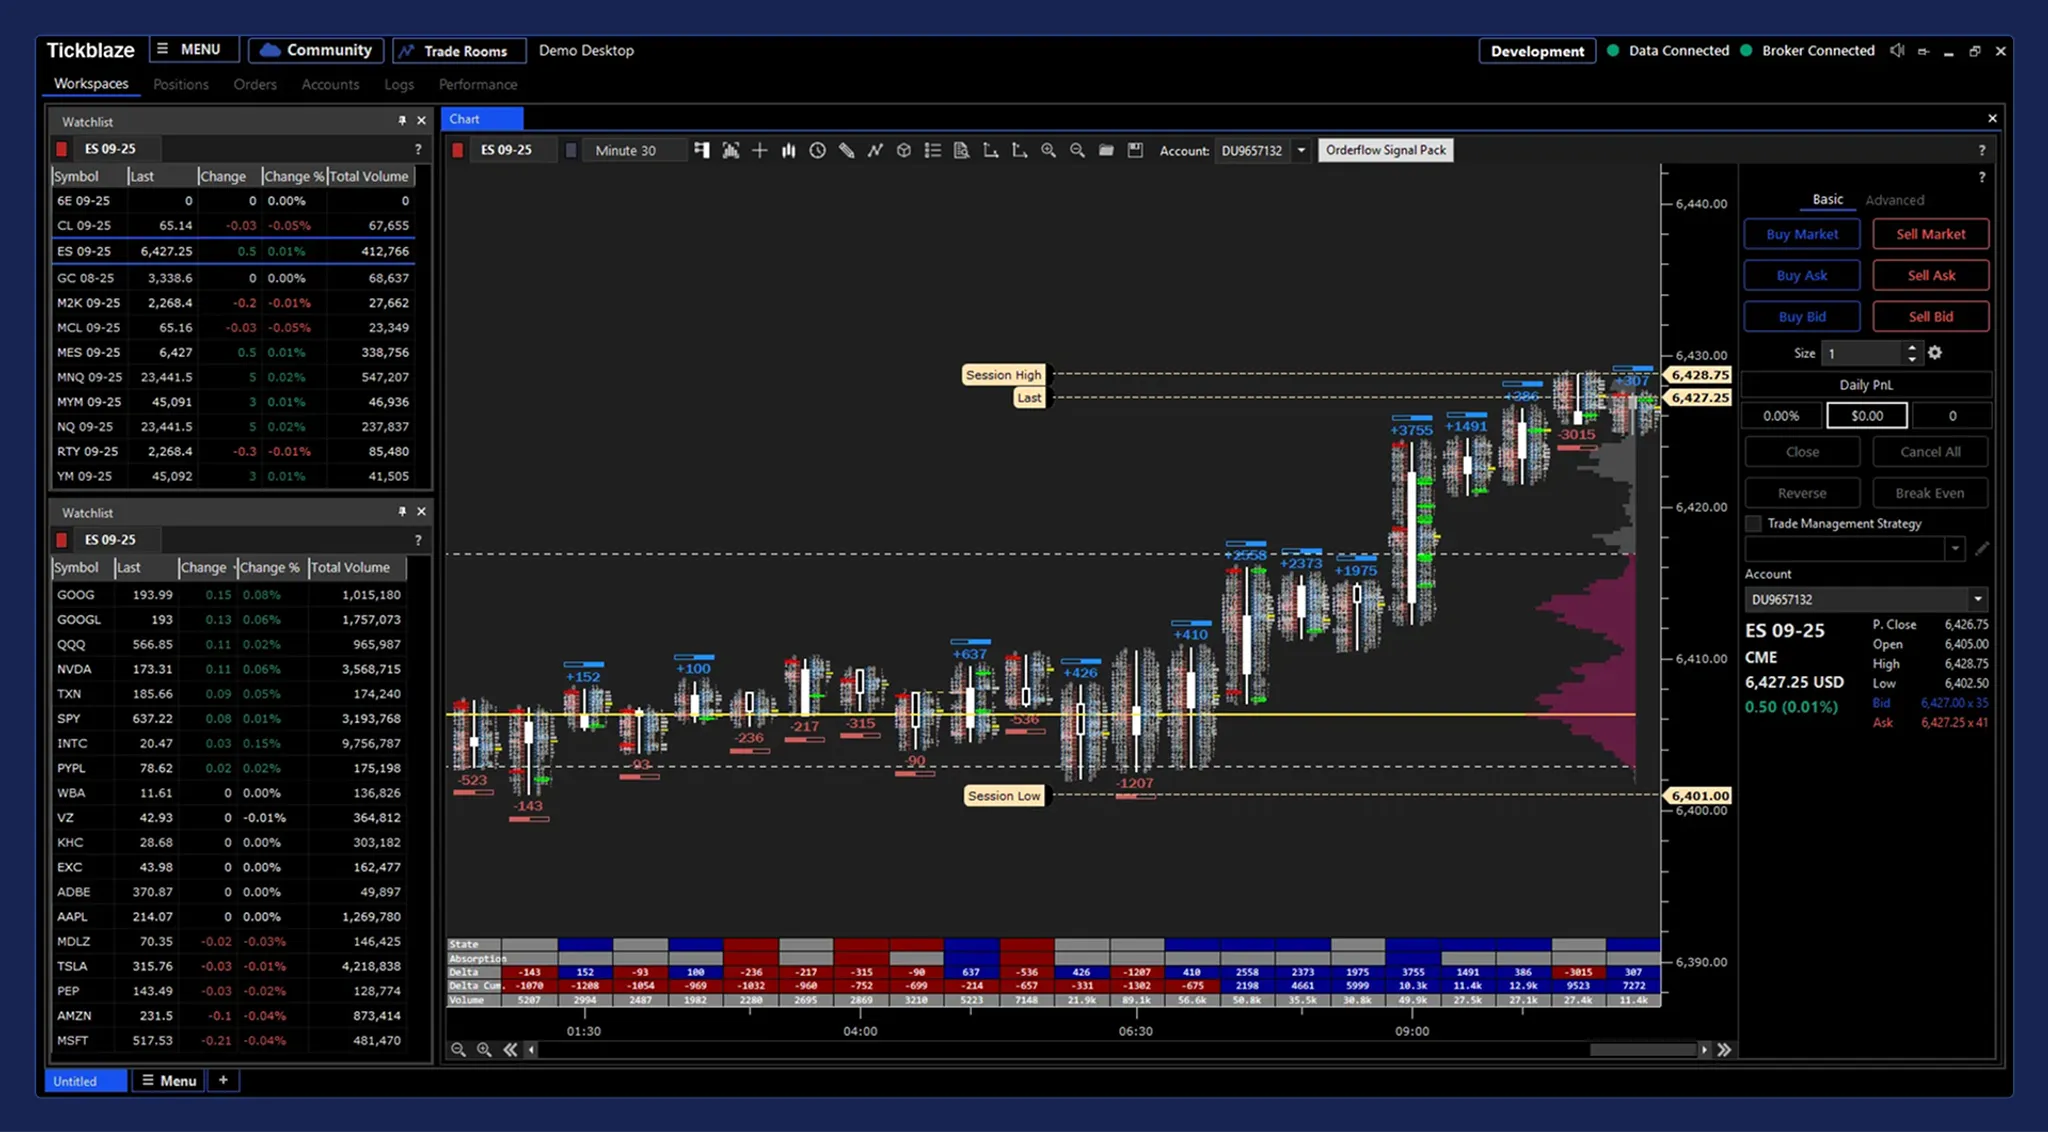Pin the top Watchlist panel
Image resolution: width=2048 pixels, height=1132 pixels.
coord(402,120)
